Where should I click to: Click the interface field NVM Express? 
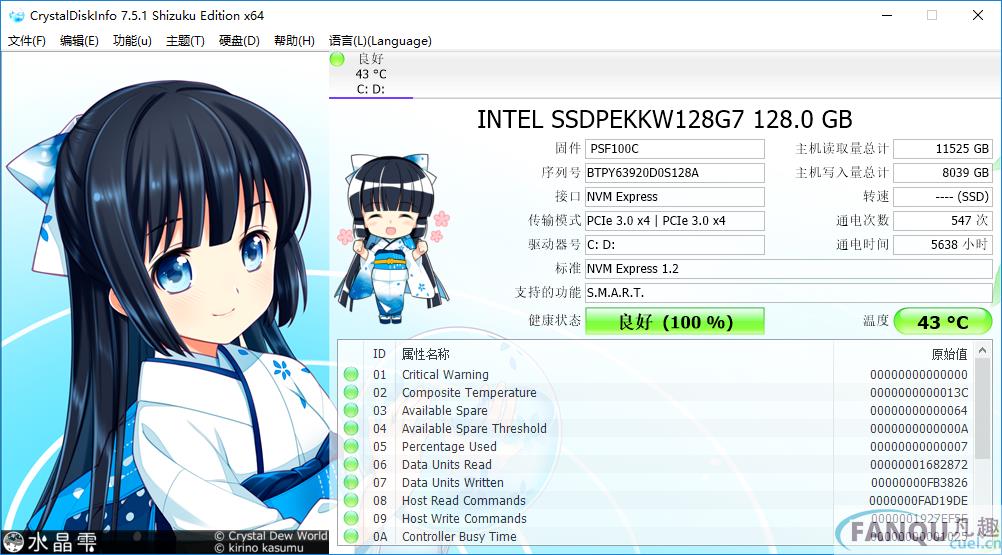click(675, 197)
